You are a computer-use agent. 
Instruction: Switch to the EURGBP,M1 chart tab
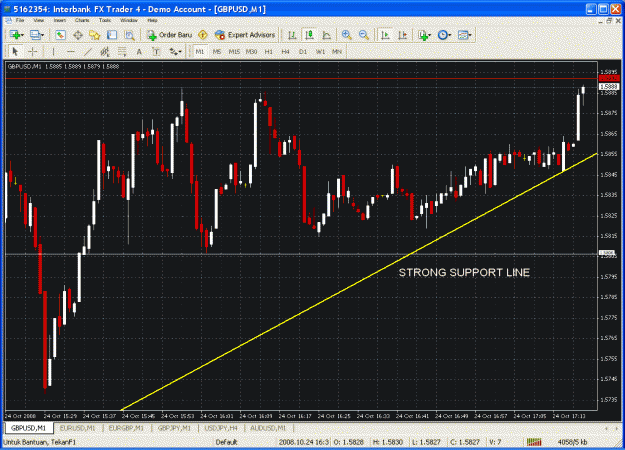tap(126, 428)
